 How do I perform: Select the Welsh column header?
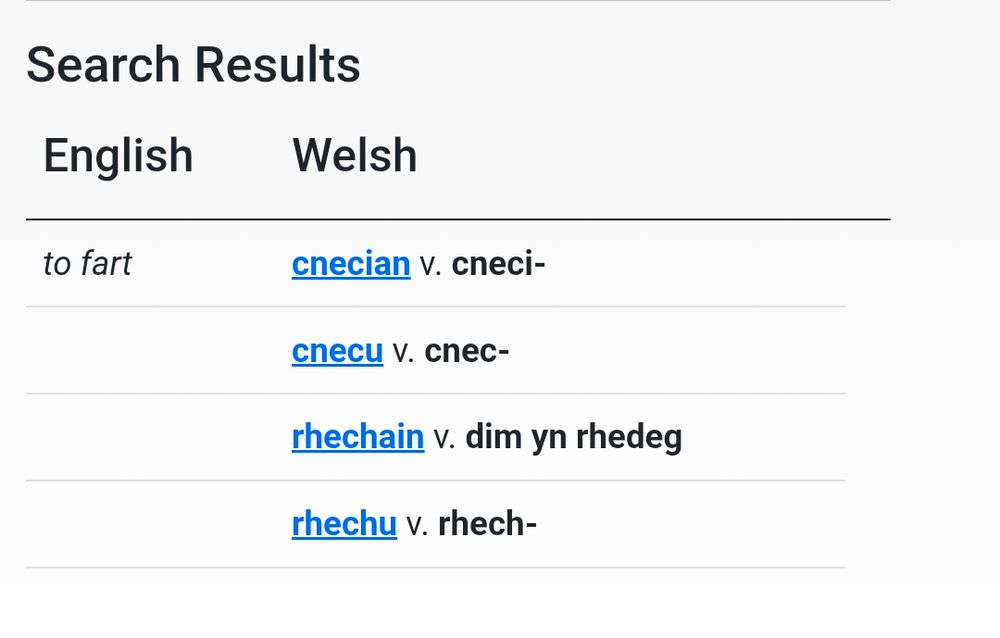354,156
